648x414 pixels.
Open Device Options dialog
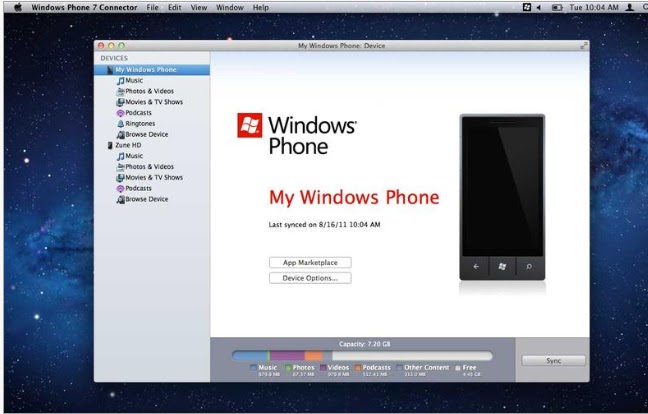click(310, 278)
